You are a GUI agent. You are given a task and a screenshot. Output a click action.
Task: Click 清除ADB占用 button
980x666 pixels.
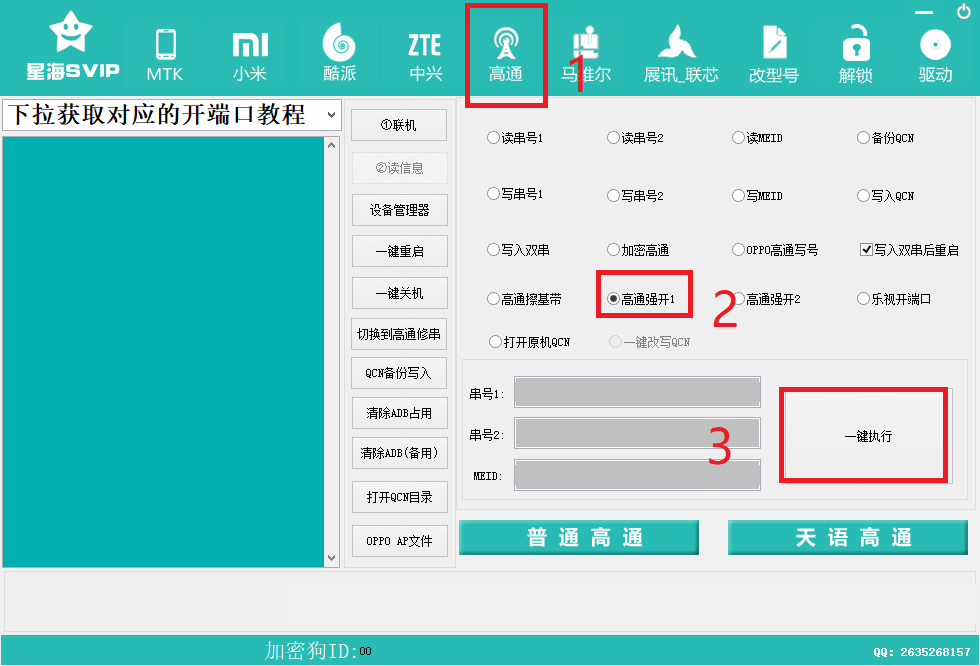pos(399,413)
